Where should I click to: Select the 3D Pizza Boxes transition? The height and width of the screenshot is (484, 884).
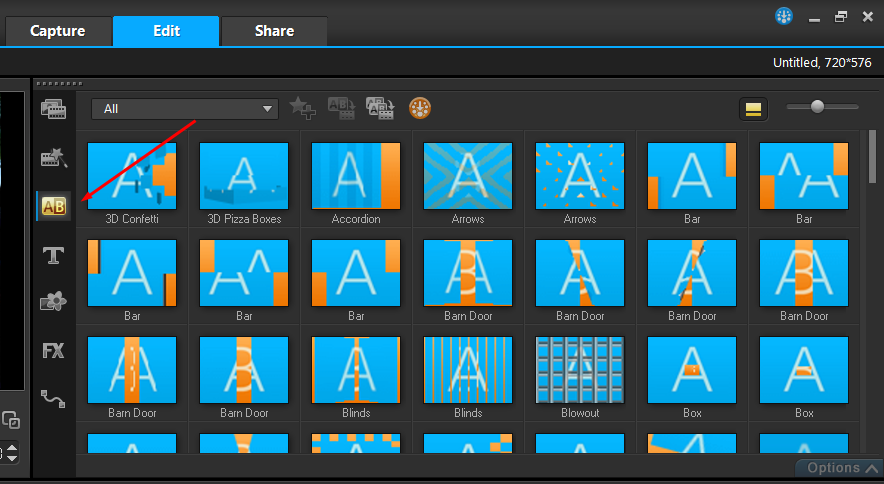244,175
